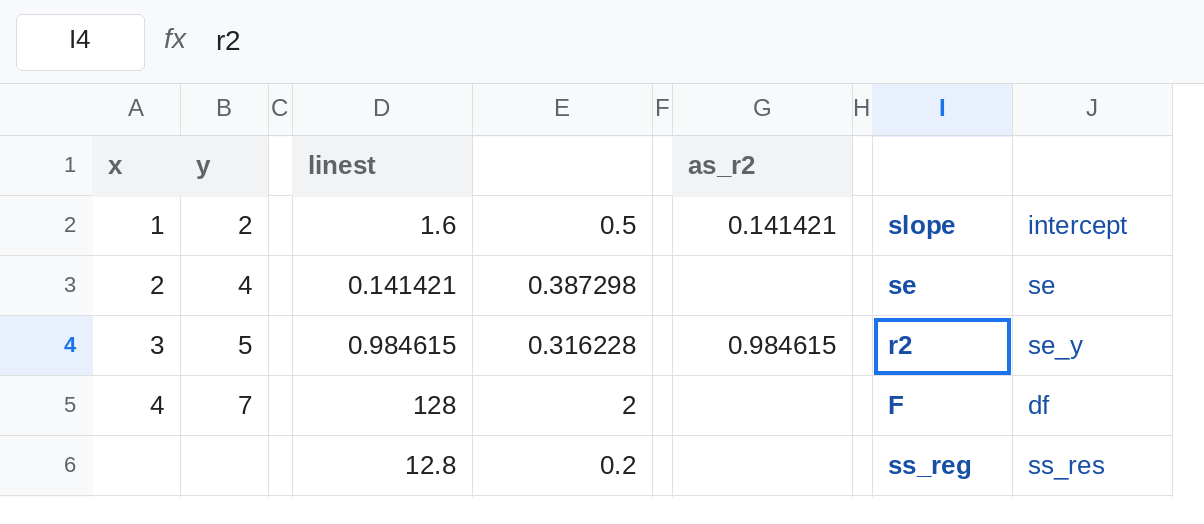Click cell D2 with value 1.6

382,225
